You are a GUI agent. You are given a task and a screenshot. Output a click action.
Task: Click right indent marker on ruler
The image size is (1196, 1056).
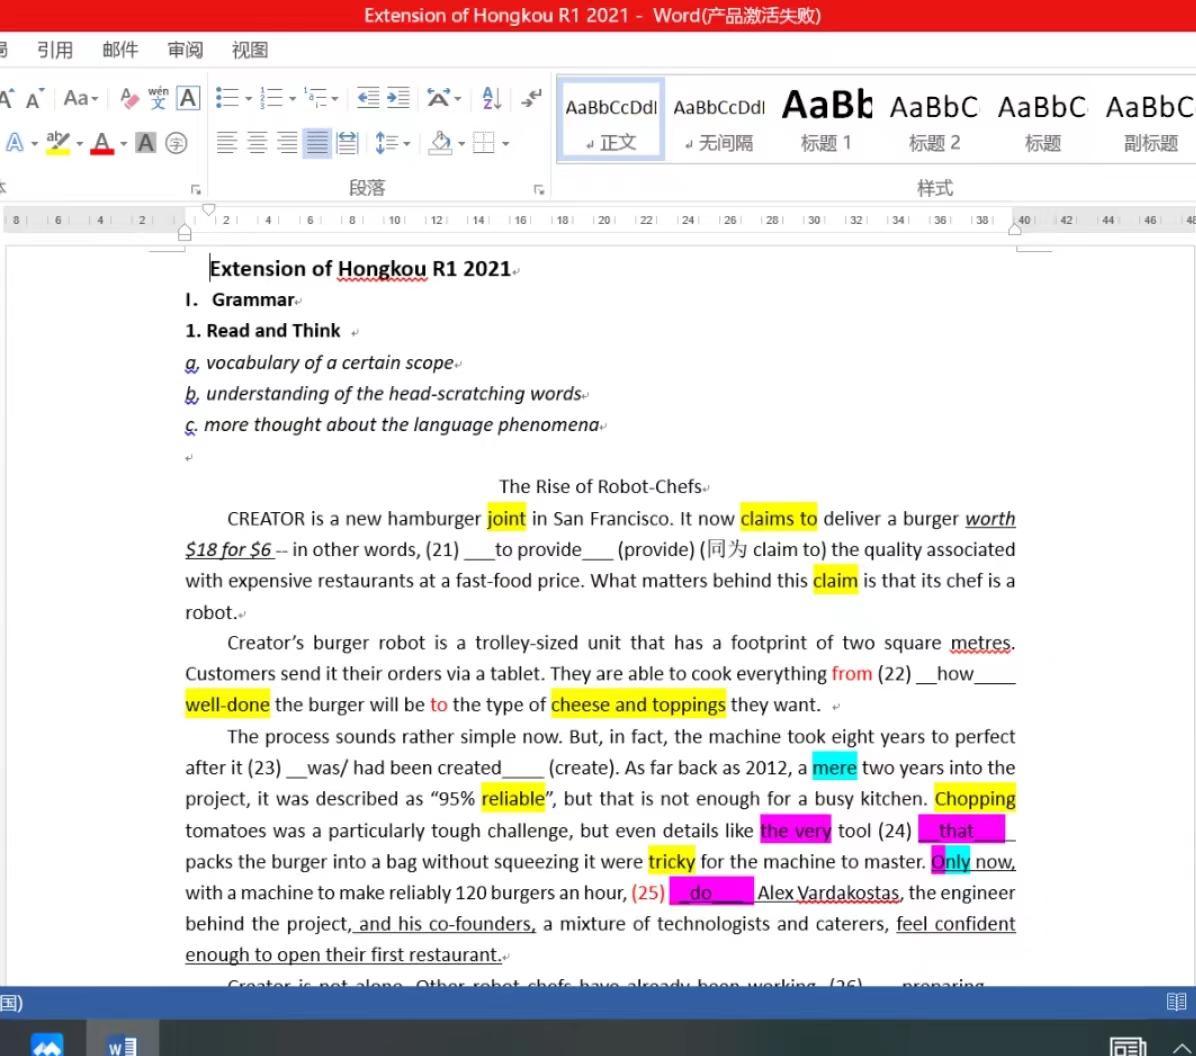pos(1014,229)
